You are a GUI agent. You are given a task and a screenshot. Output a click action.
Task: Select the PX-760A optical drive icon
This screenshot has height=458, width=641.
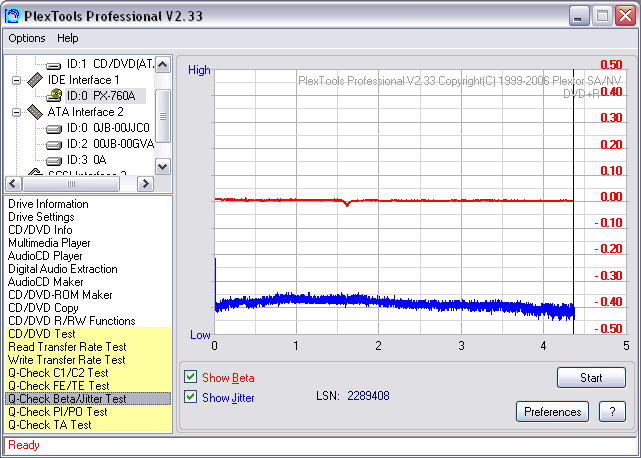click(54, 96)
